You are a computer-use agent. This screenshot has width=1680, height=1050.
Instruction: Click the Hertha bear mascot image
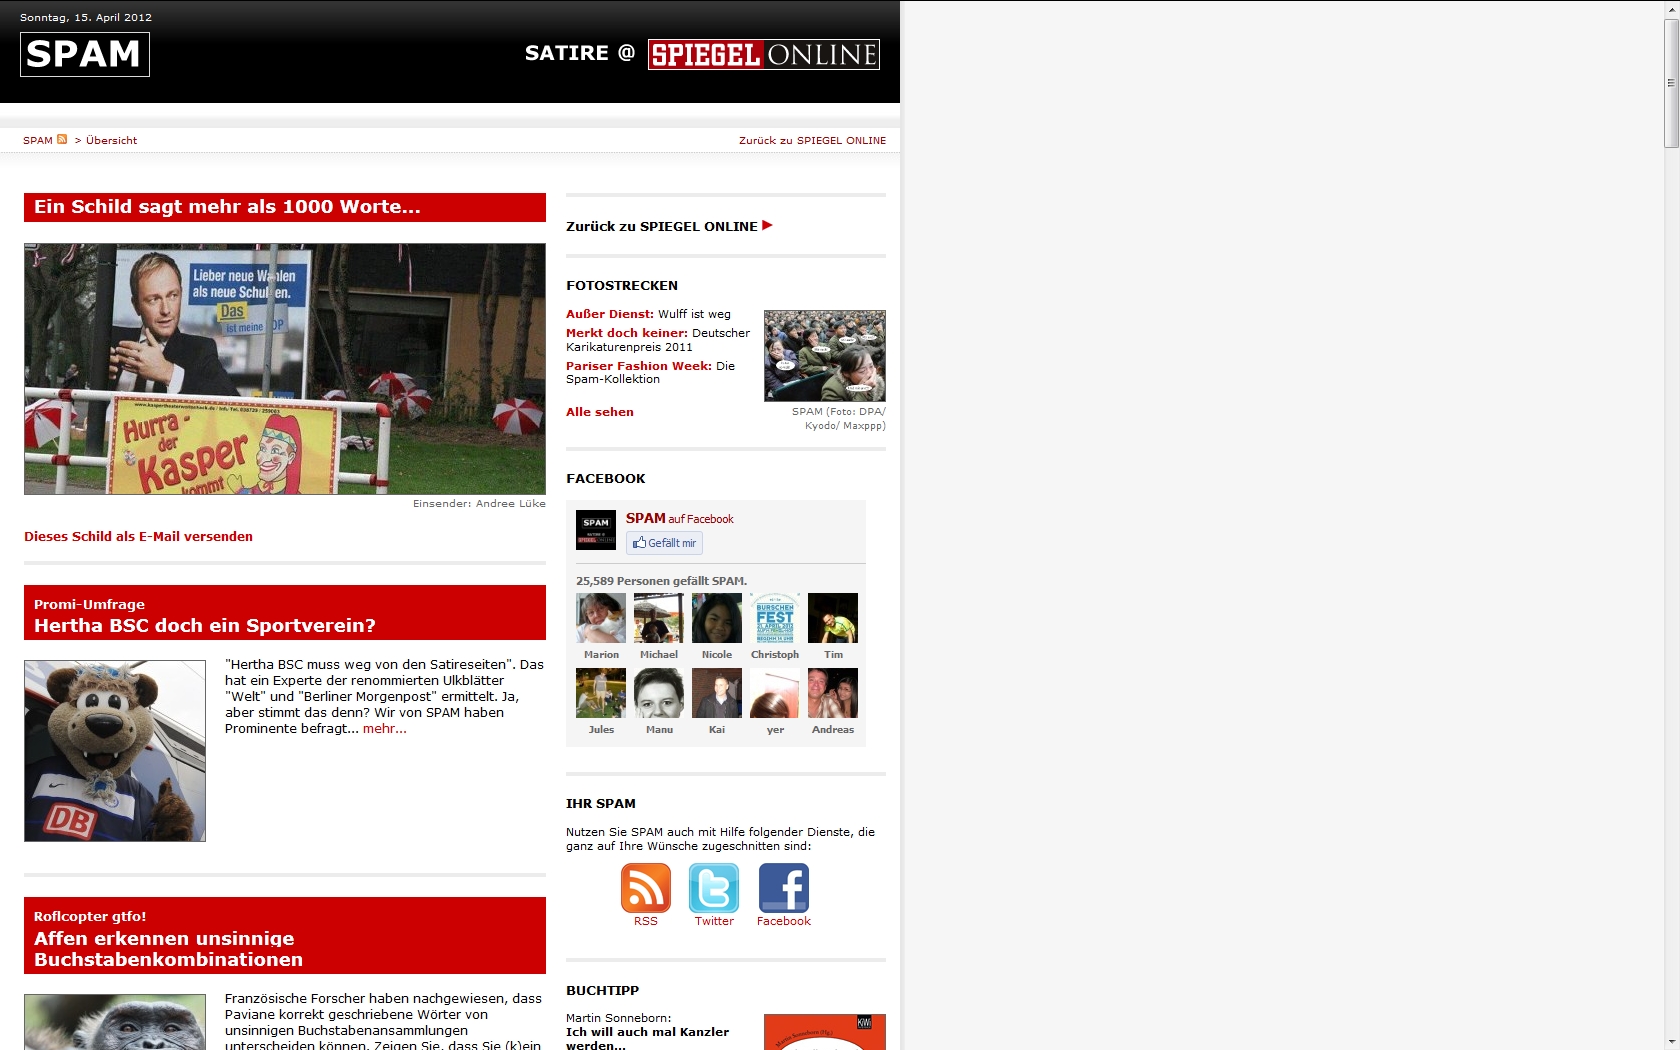115,750
